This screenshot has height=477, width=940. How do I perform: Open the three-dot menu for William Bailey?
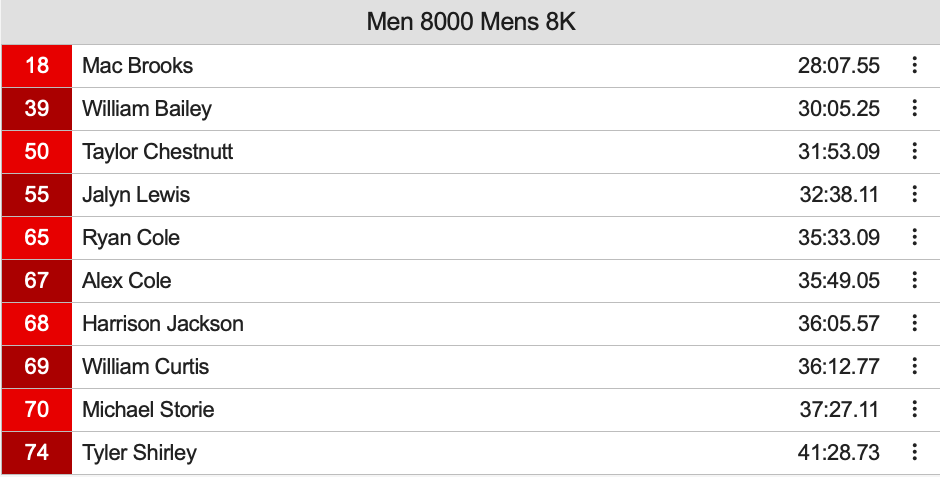tap(914, 109)
